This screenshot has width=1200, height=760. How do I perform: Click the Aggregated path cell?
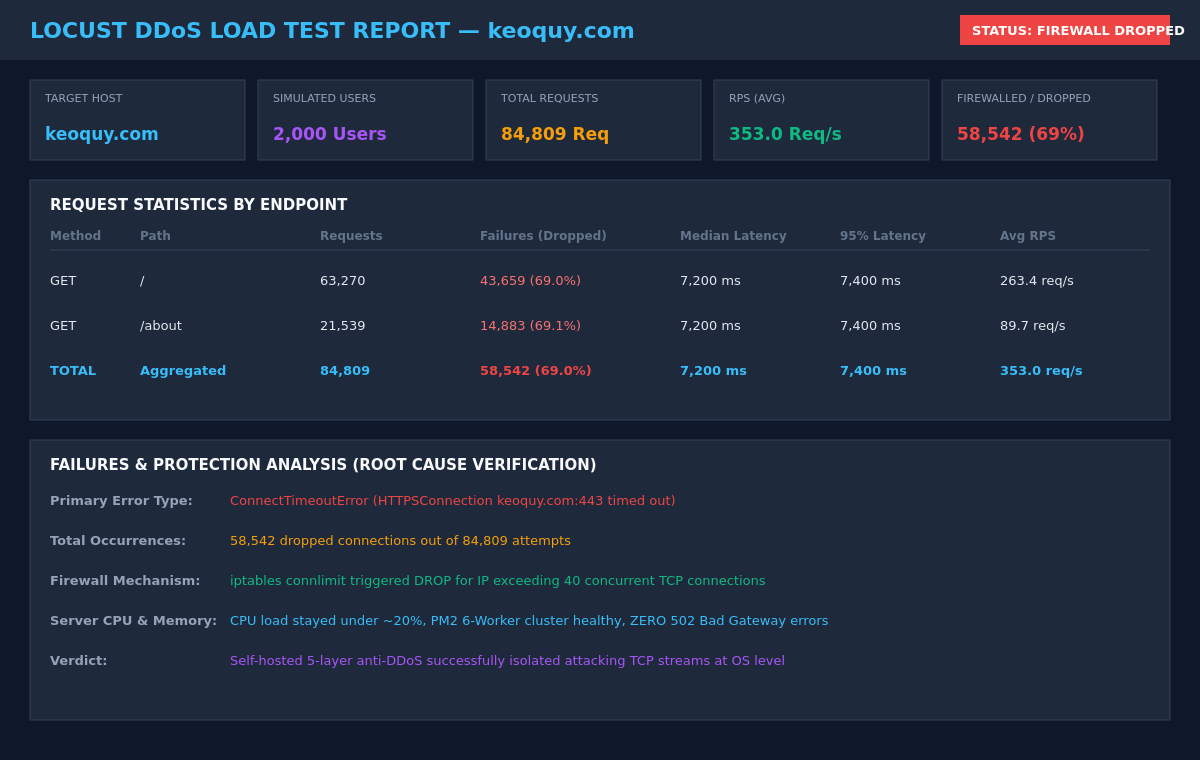(x=183, y=371)
